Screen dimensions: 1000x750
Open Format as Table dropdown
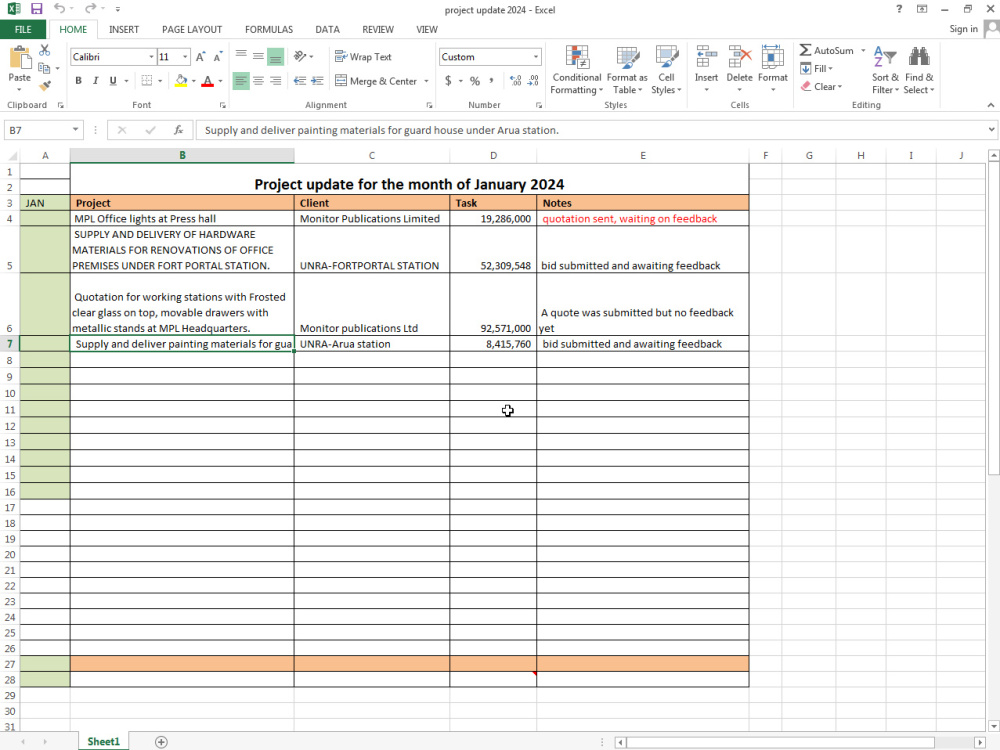(x=628, y=70)
